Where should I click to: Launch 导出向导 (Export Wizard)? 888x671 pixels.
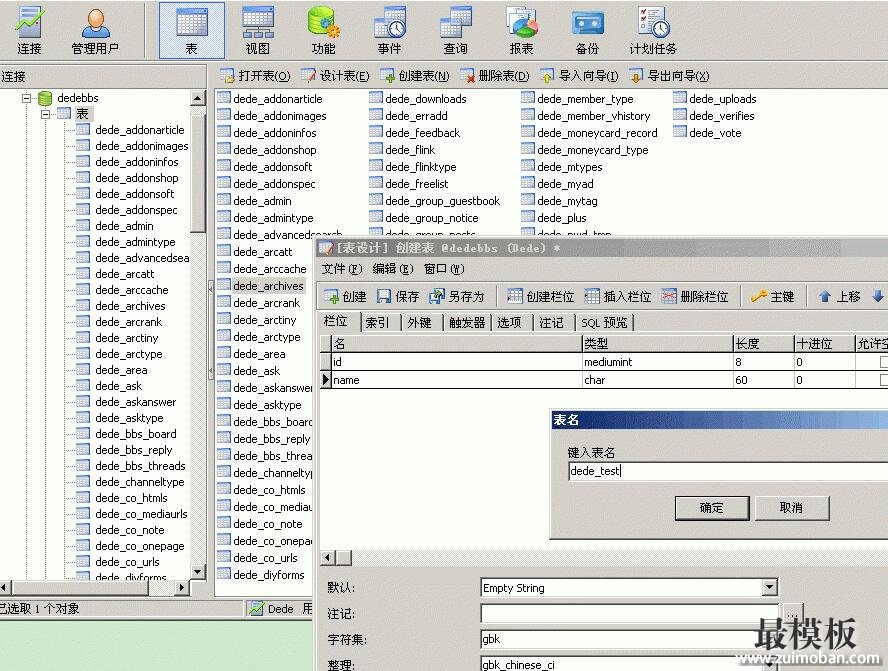click(x=669, y=75)
